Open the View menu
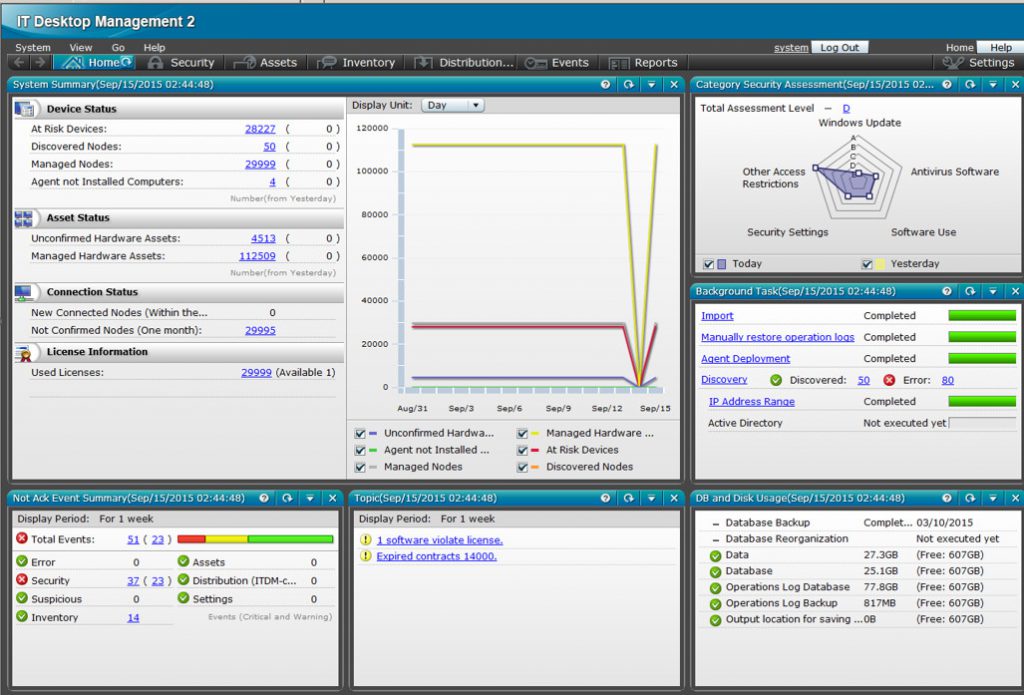 [80, 47]
